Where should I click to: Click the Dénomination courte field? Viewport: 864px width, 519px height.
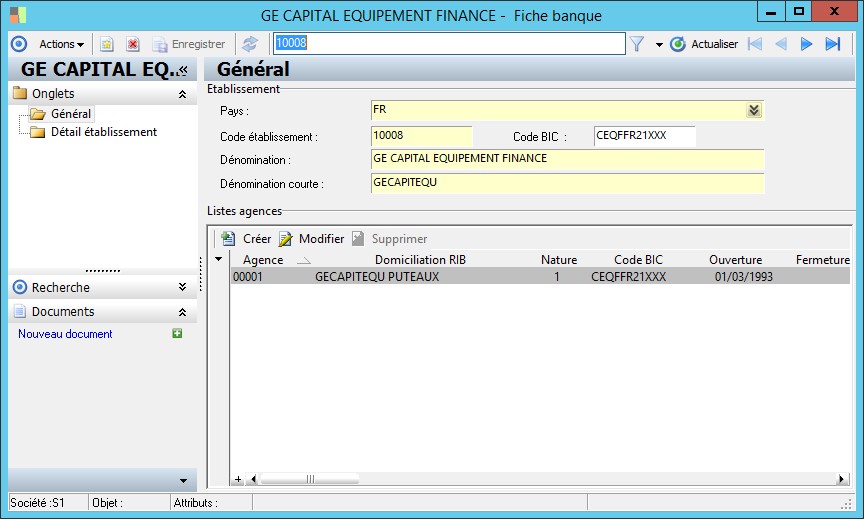tap(568, 183)
